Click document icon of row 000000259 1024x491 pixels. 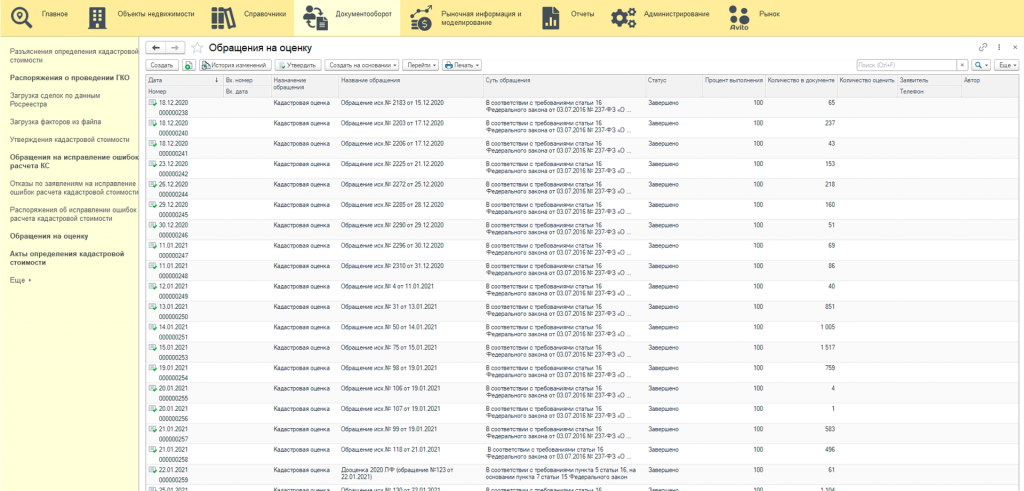point(153,470)
